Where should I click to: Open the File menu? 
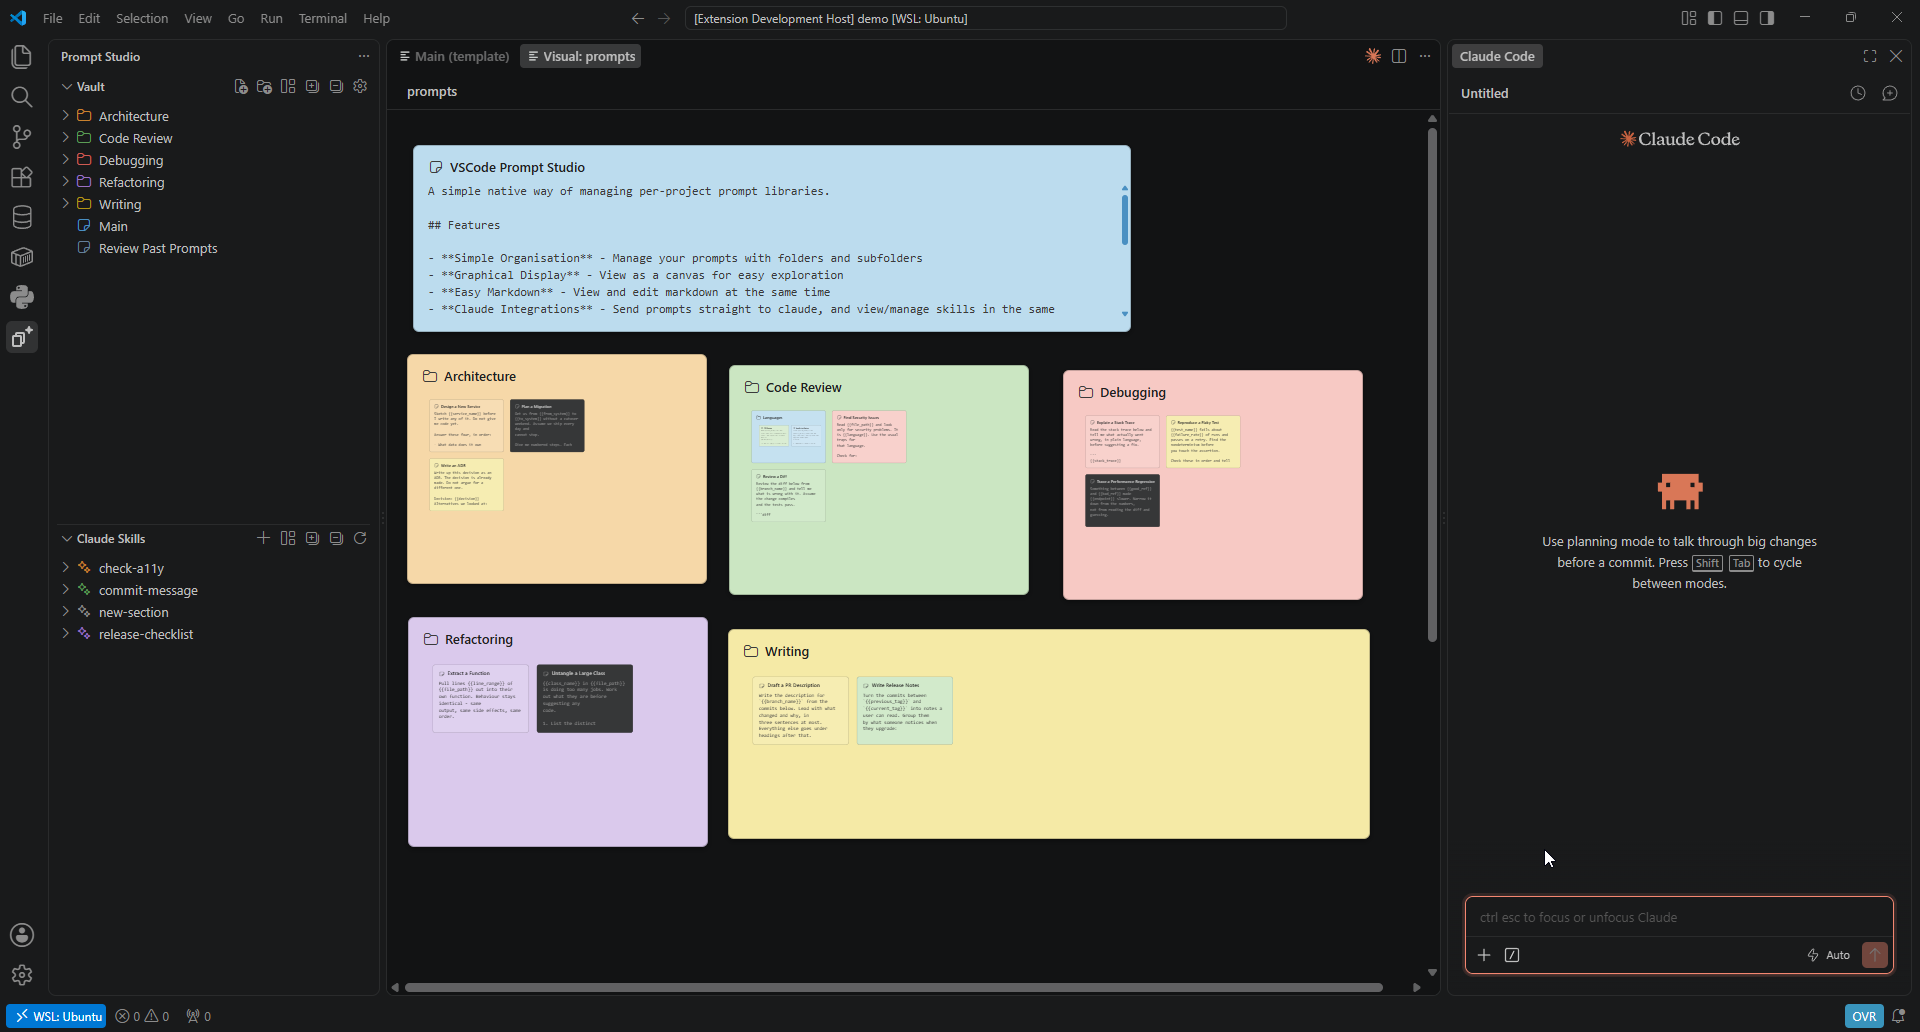click(x=53, y=18)
